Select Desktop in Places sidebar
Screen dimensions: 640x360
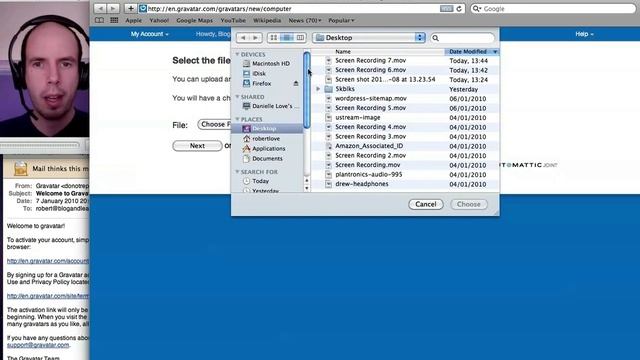point(267,129)
